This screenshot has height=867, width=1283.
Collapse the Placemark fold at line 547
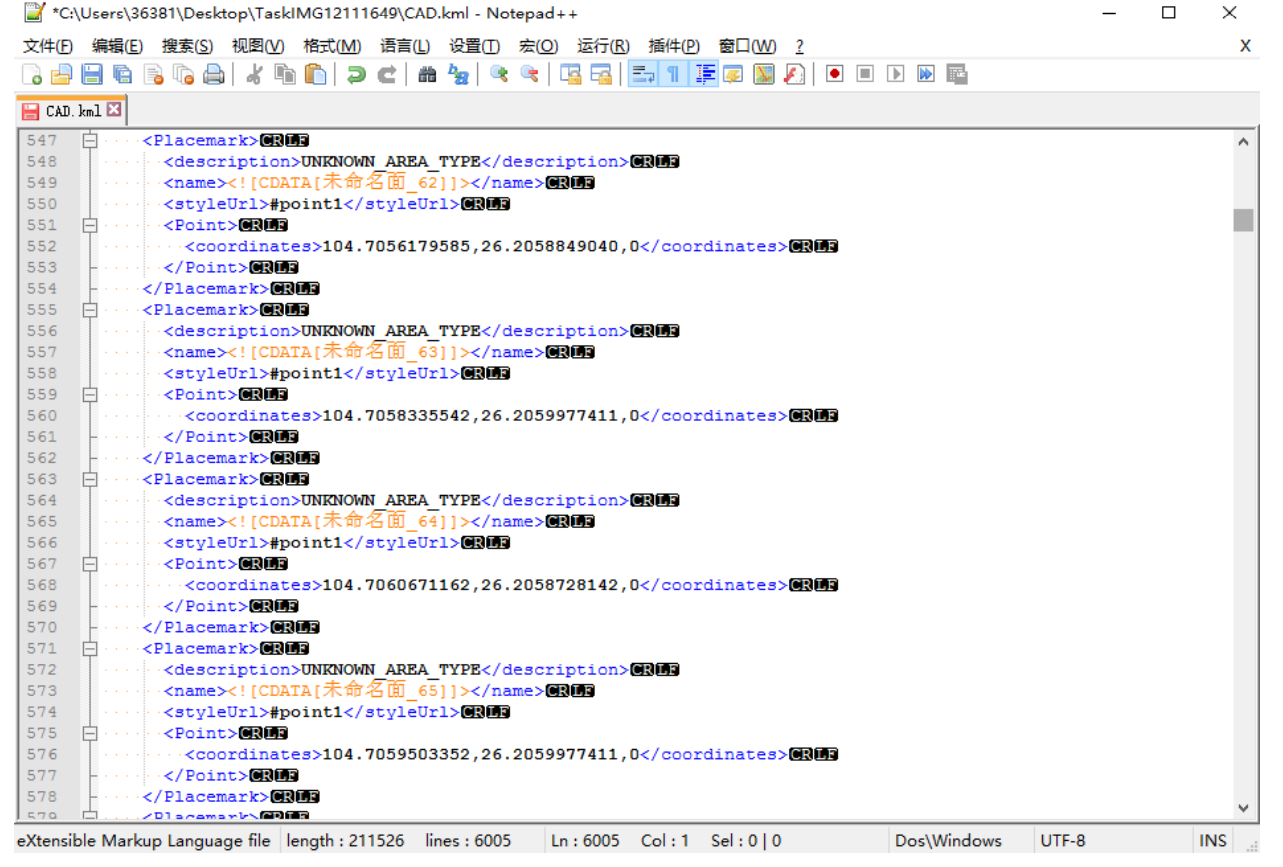(89, 141)
